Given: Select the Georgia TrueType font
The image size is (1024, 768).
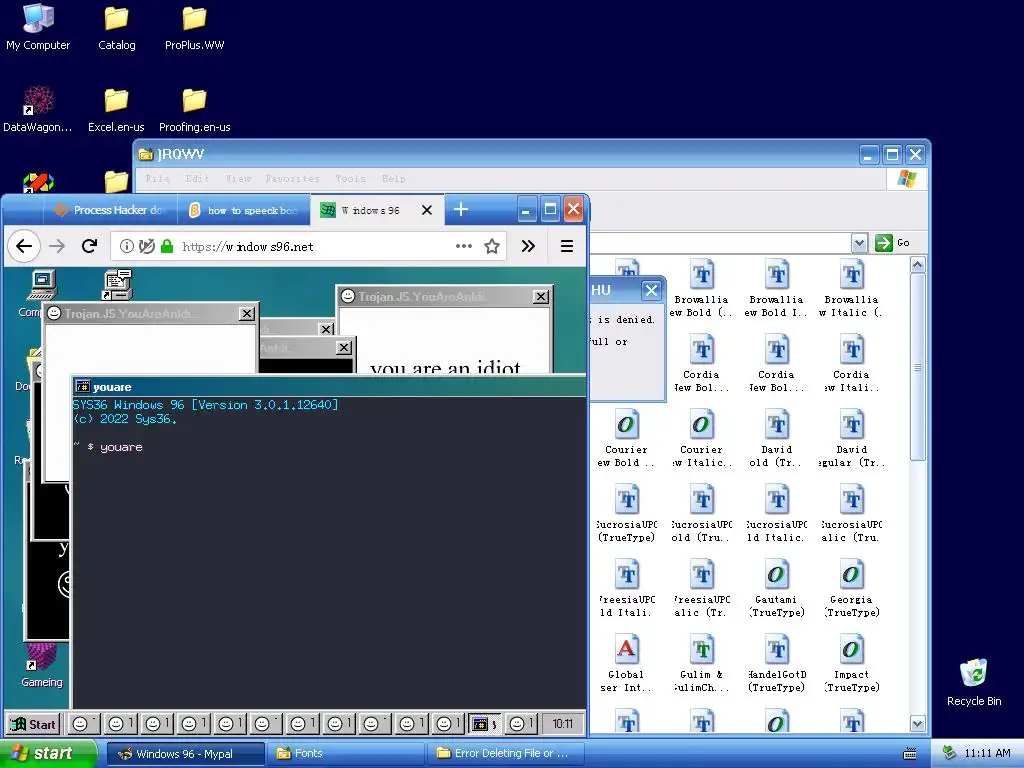Looking at the screenshot, I should pos(852,588).
